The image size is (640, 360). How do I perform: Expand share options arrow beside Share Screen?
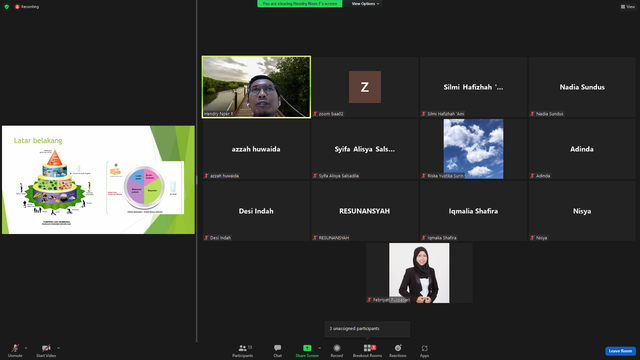(x=319, y=348)
